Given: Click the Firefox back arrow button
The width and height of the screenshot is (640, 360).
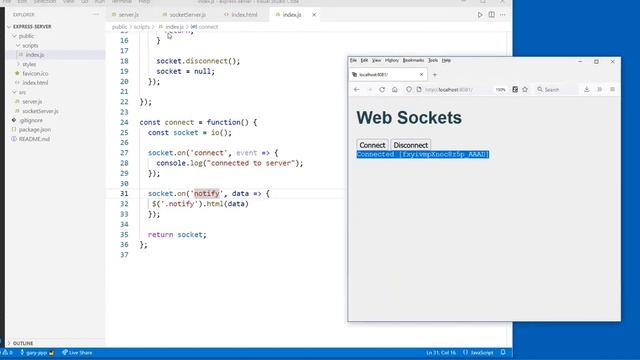Looking at the screenshot, I should [x=357, y=89].
